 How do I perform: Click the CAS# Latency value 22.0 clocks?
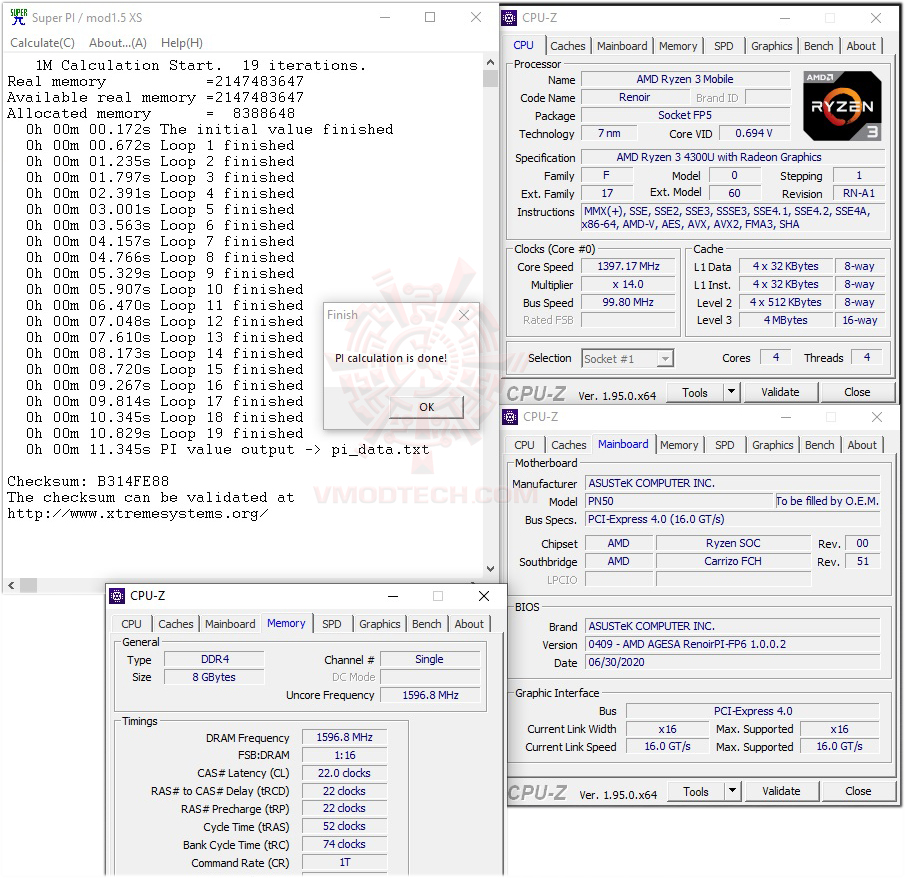[x=344, y=773]
